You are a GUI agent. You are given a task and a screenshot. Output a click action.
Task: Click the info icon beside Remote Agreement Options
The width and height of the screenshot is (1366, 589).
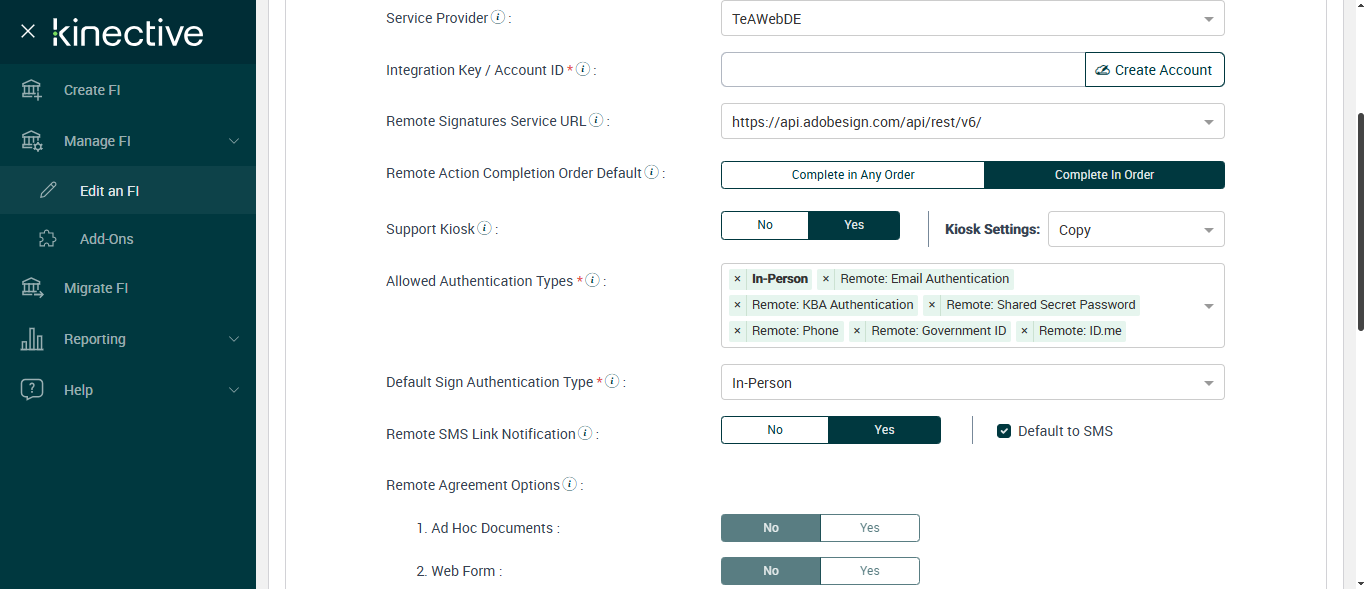point(569,485)
